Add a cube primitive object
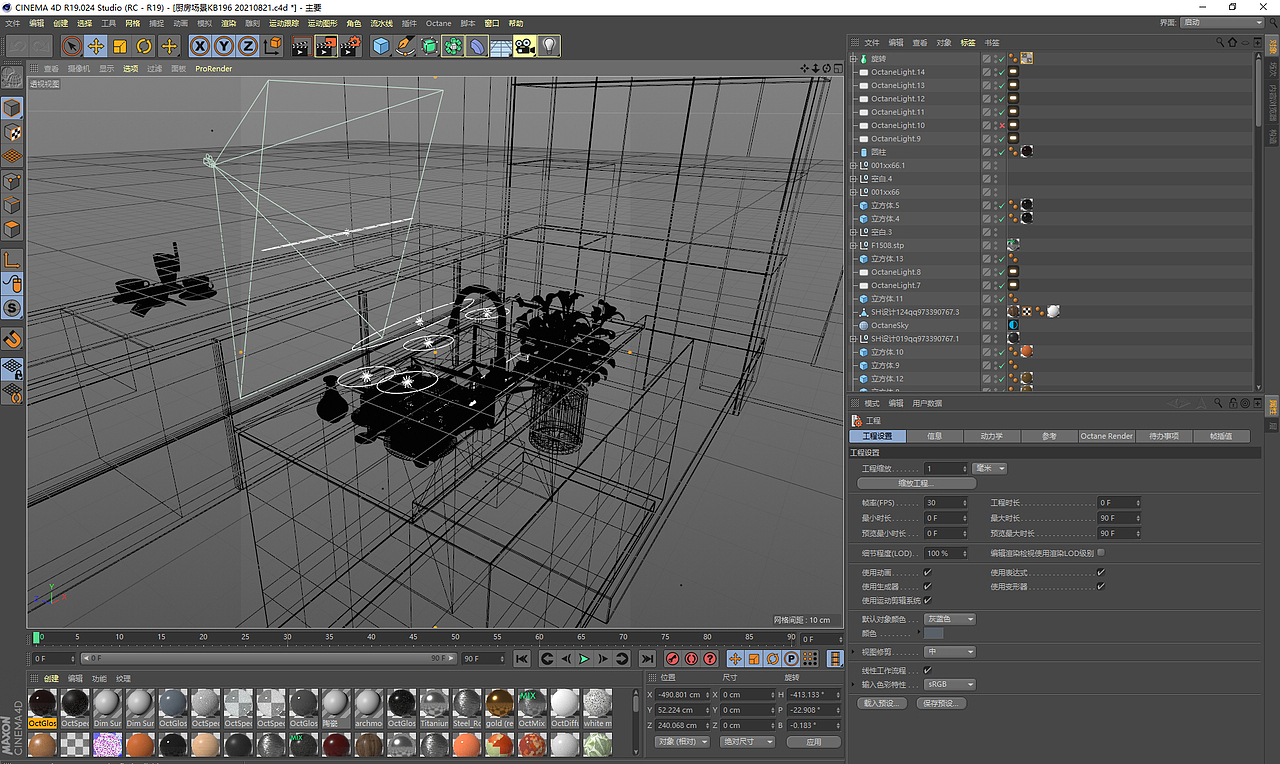 click(x=381, y=46)
